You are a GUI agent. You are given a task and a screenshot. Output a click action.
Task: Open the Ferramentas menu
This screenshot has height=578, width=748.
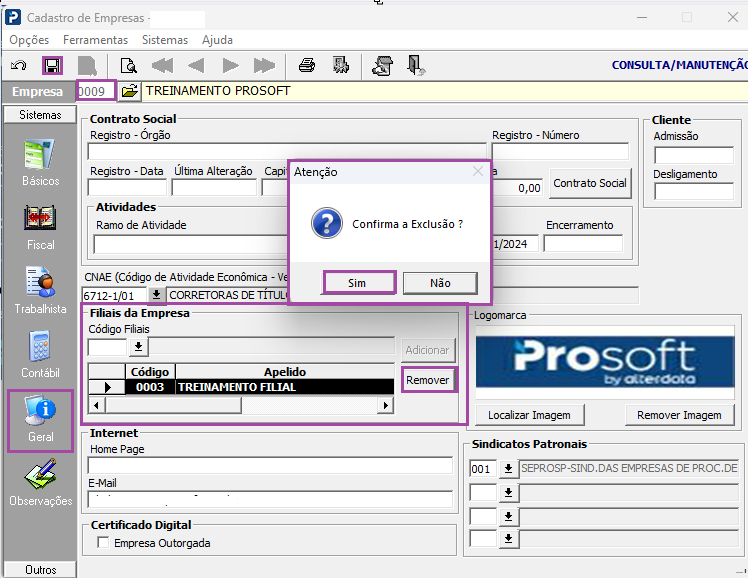click(x=95, y=40)
